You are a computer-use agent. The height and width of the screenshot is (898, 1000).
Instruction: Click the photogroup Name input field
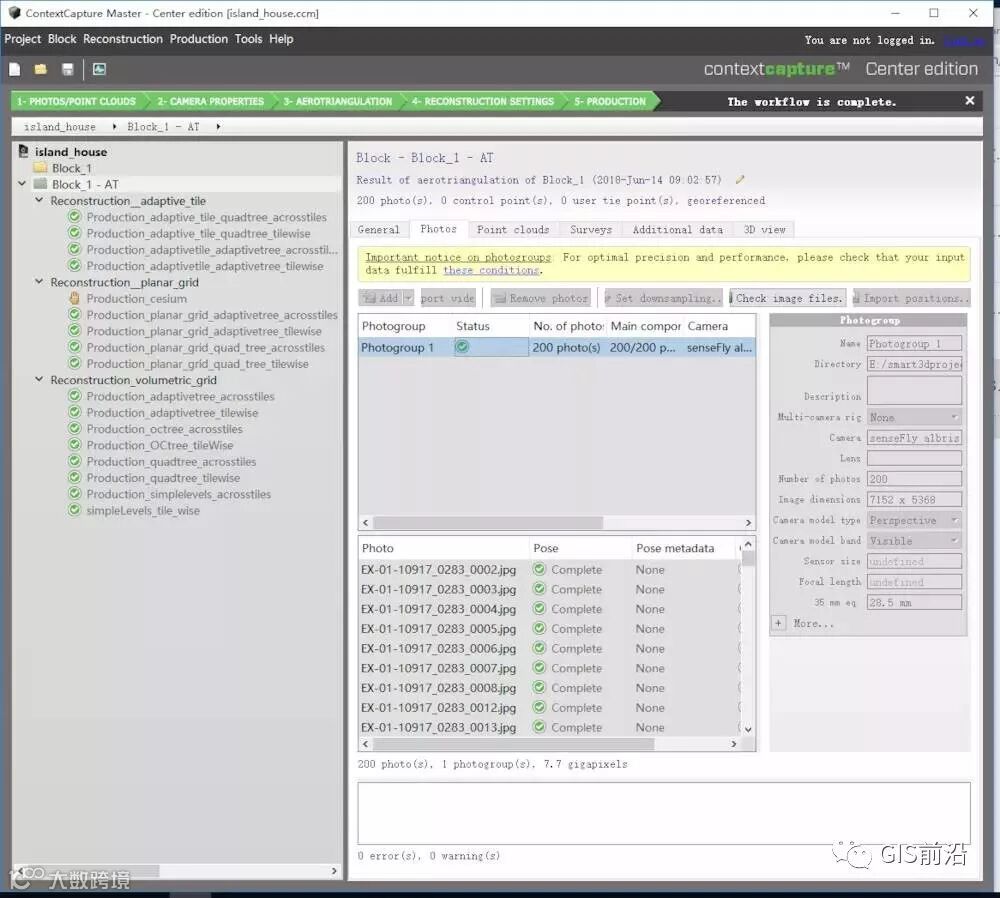(914, 344)
